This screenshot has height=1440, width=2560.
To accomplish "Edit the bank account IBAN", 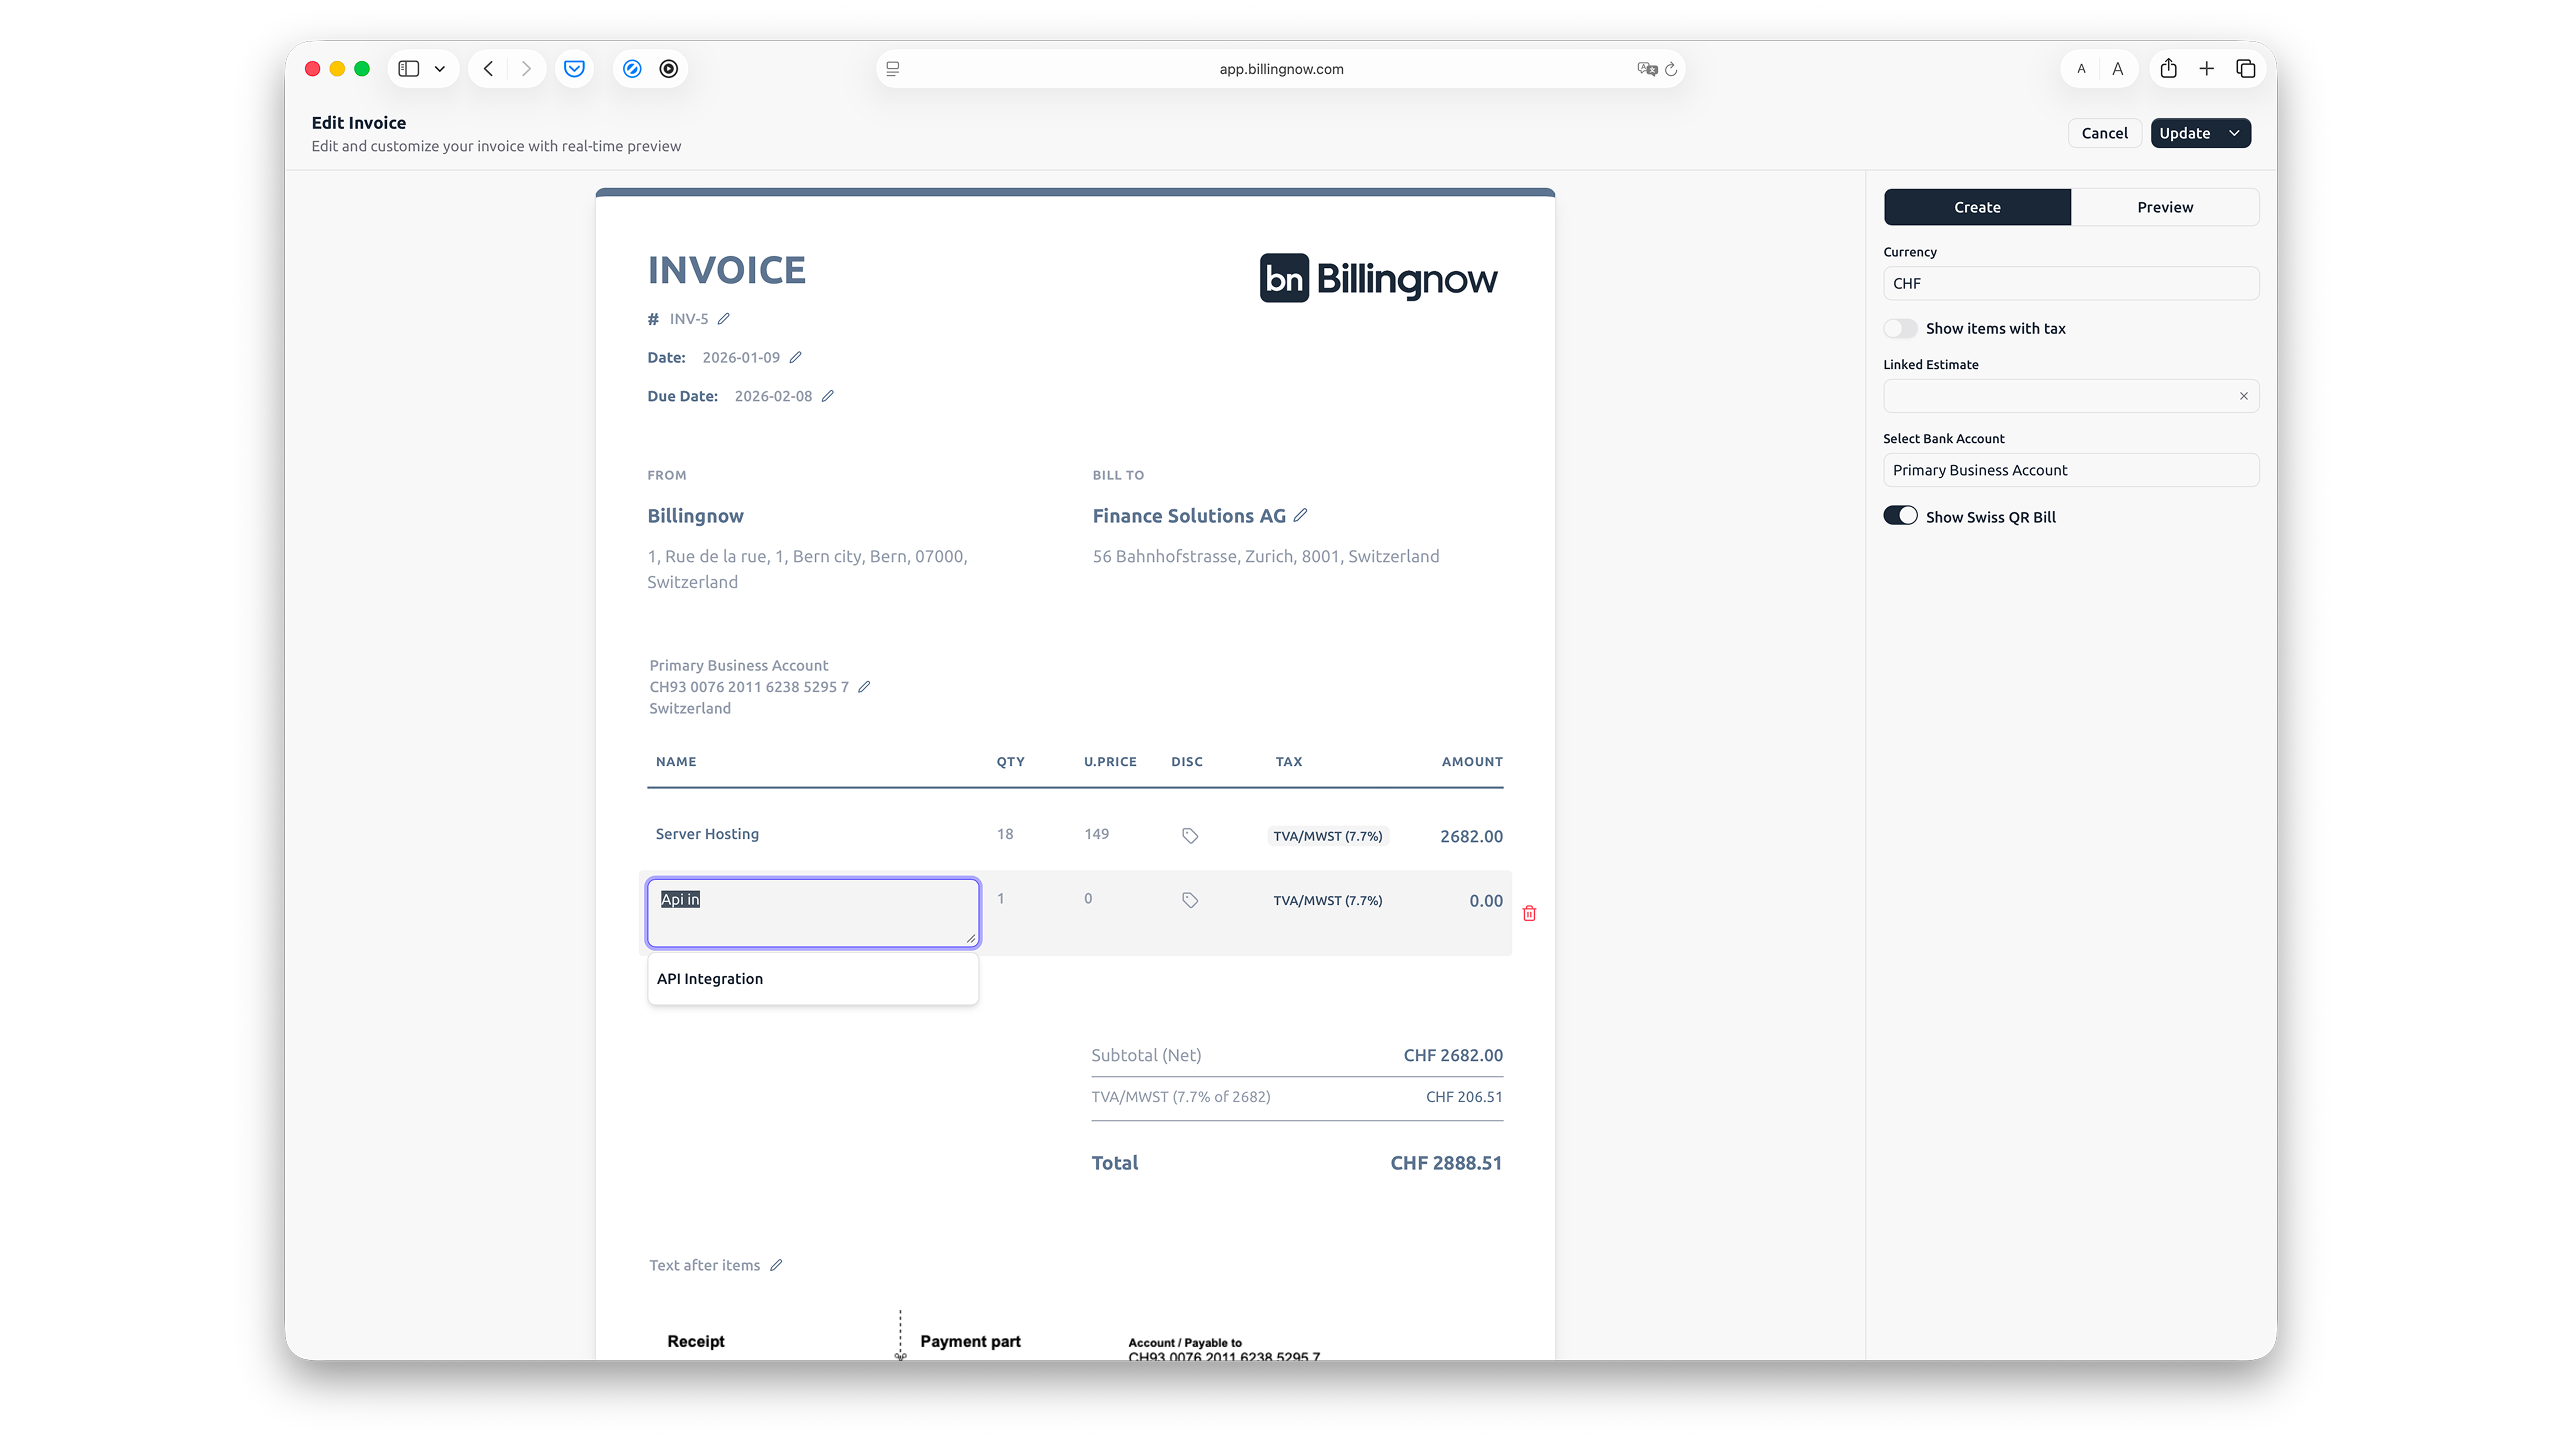I will click(863, 686).
